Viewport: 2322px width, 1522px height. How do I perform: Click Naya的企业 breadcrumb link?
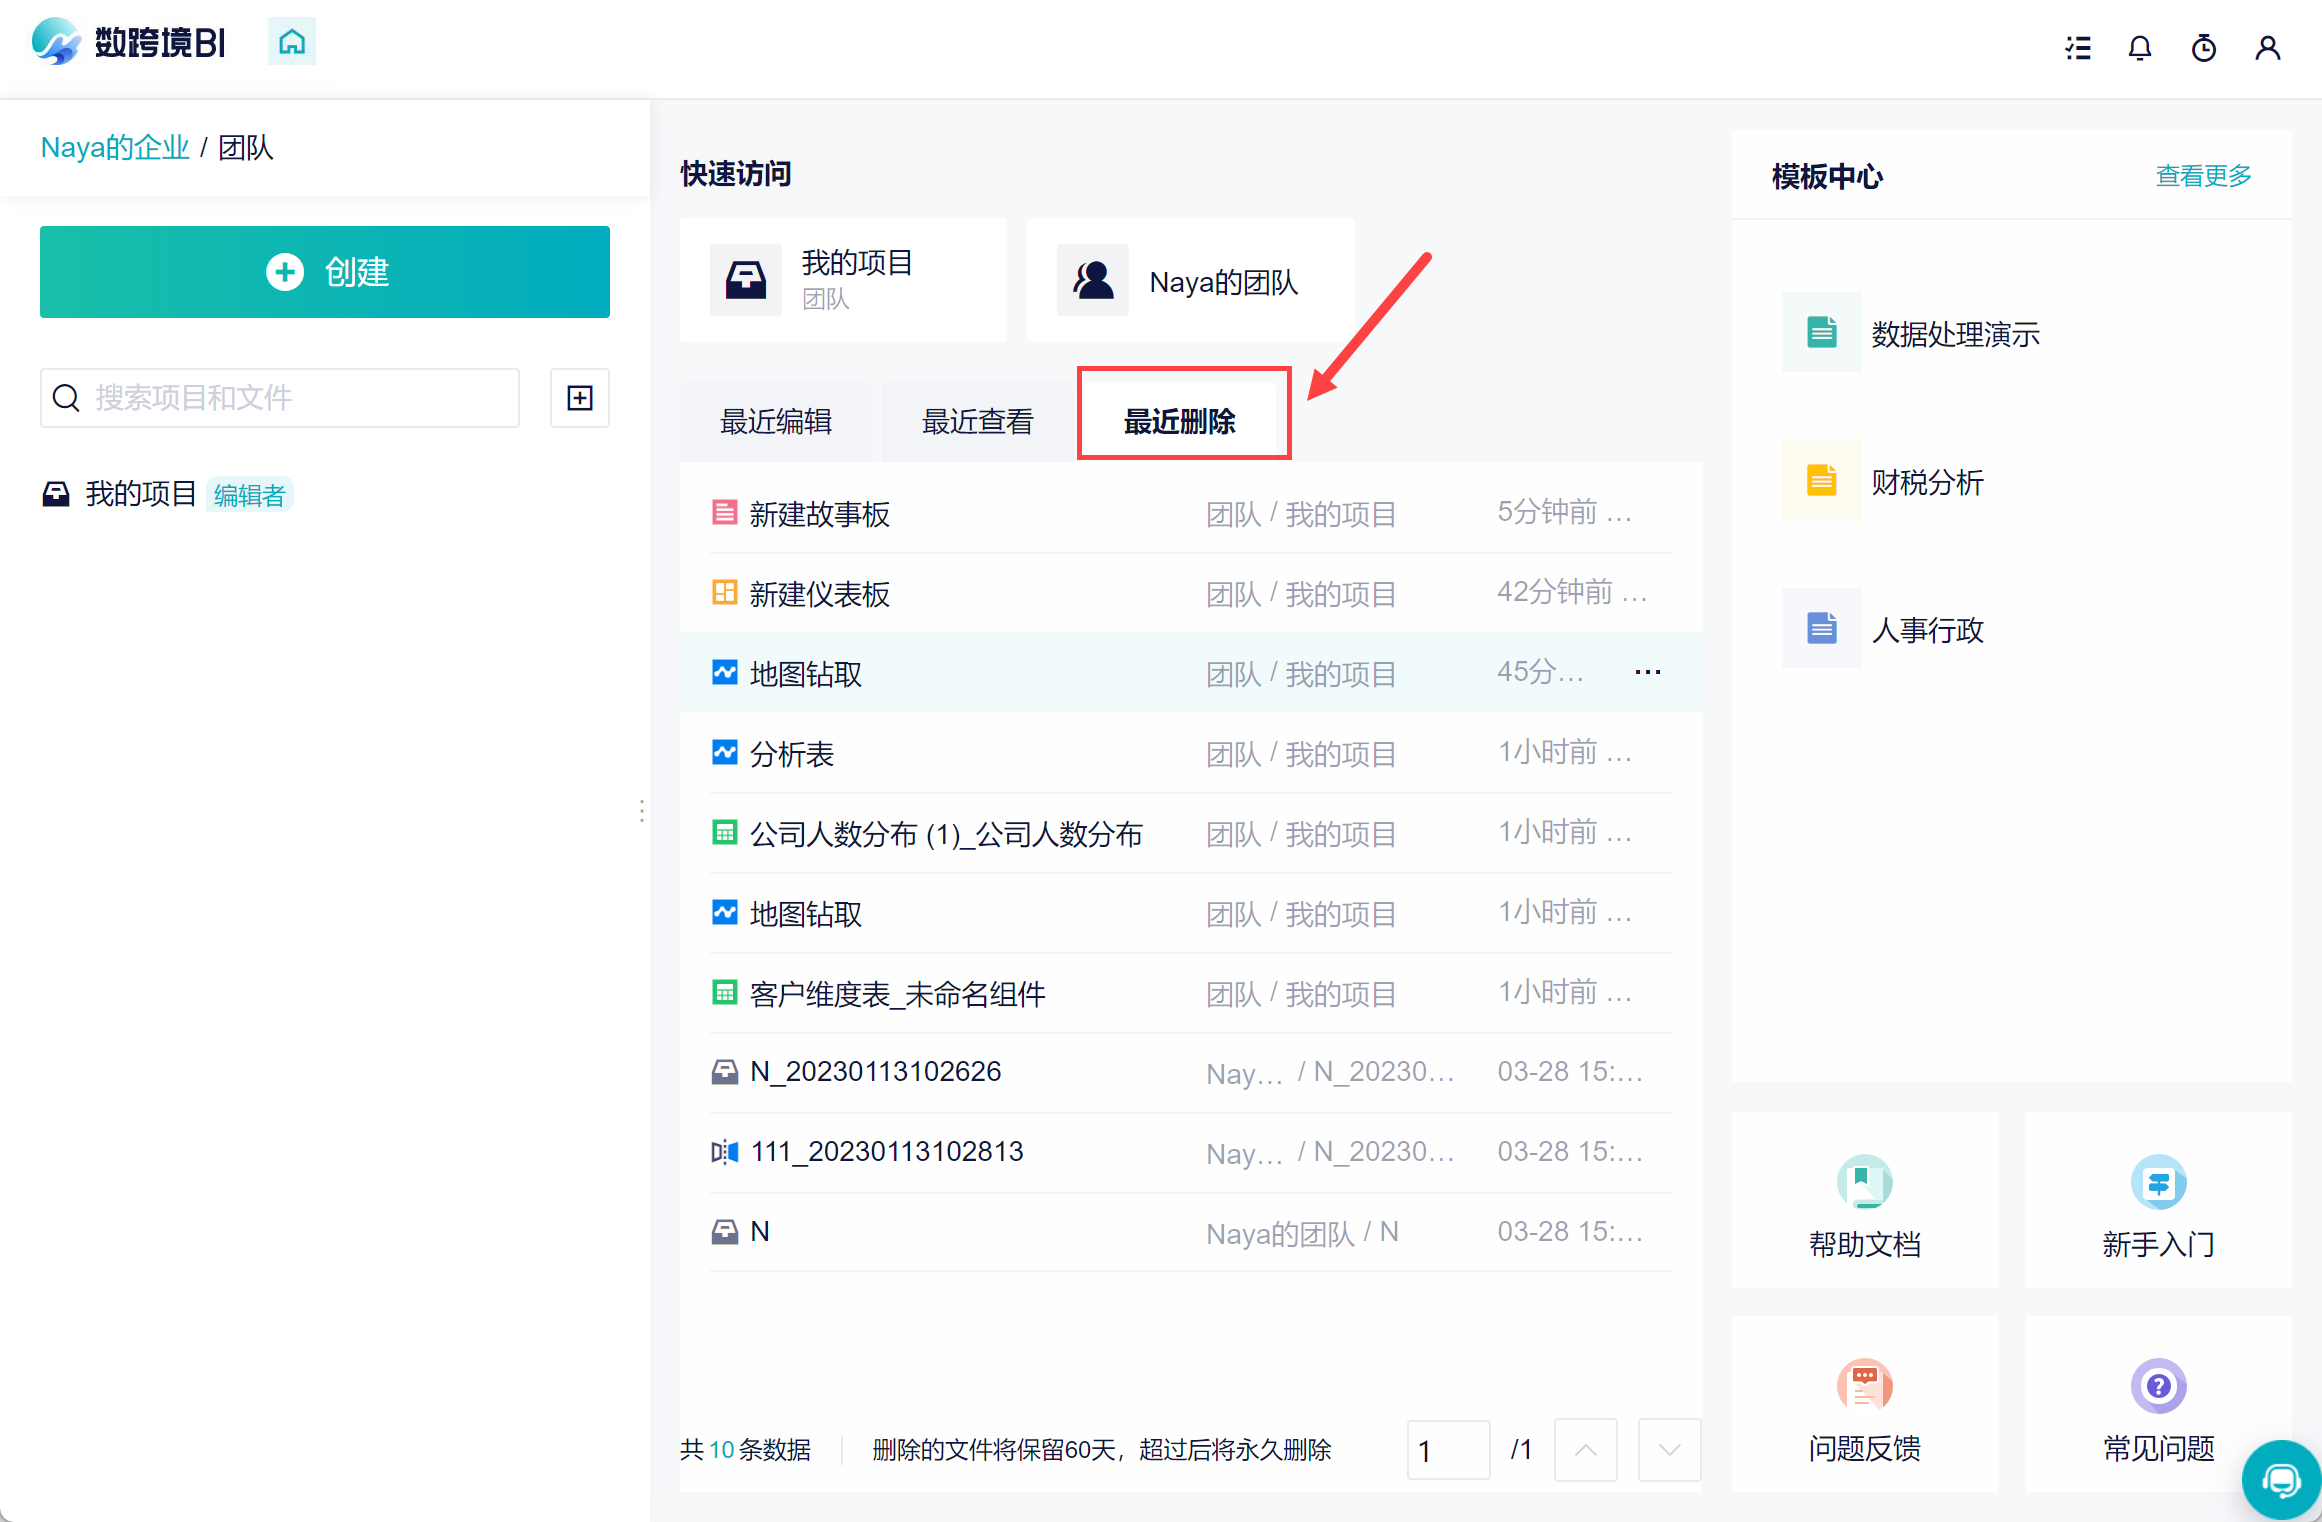[115, 148]
